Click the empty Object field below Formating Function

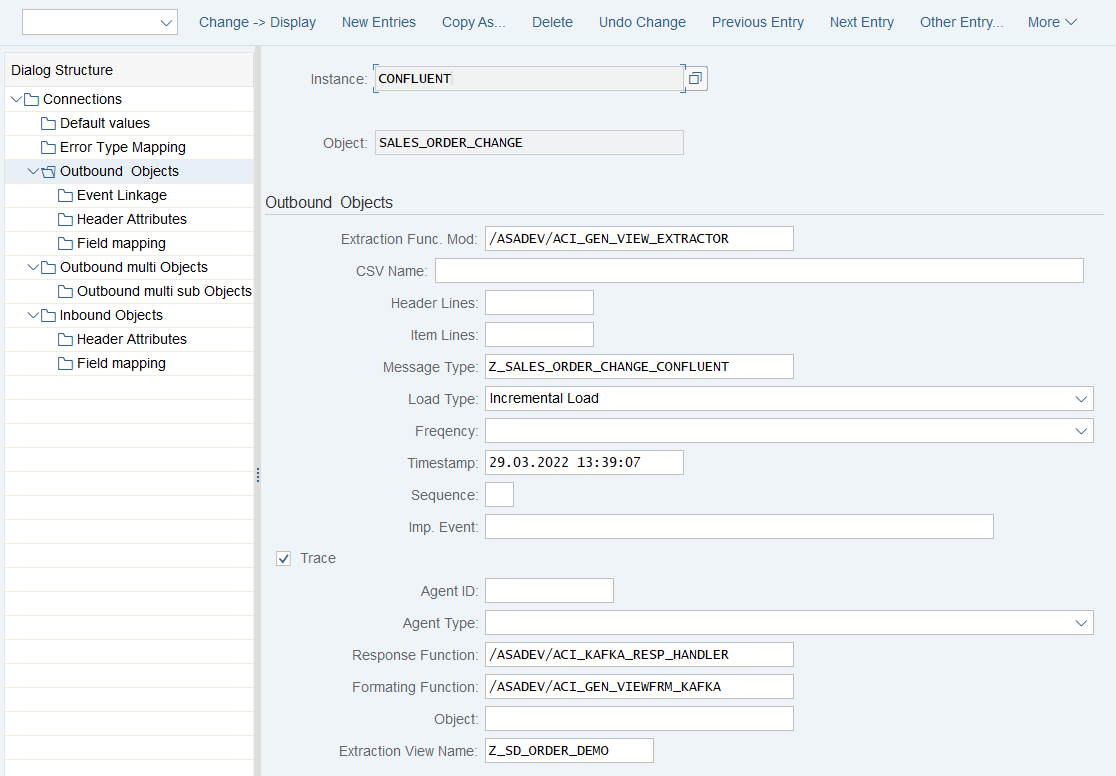(x=639, y=719)
